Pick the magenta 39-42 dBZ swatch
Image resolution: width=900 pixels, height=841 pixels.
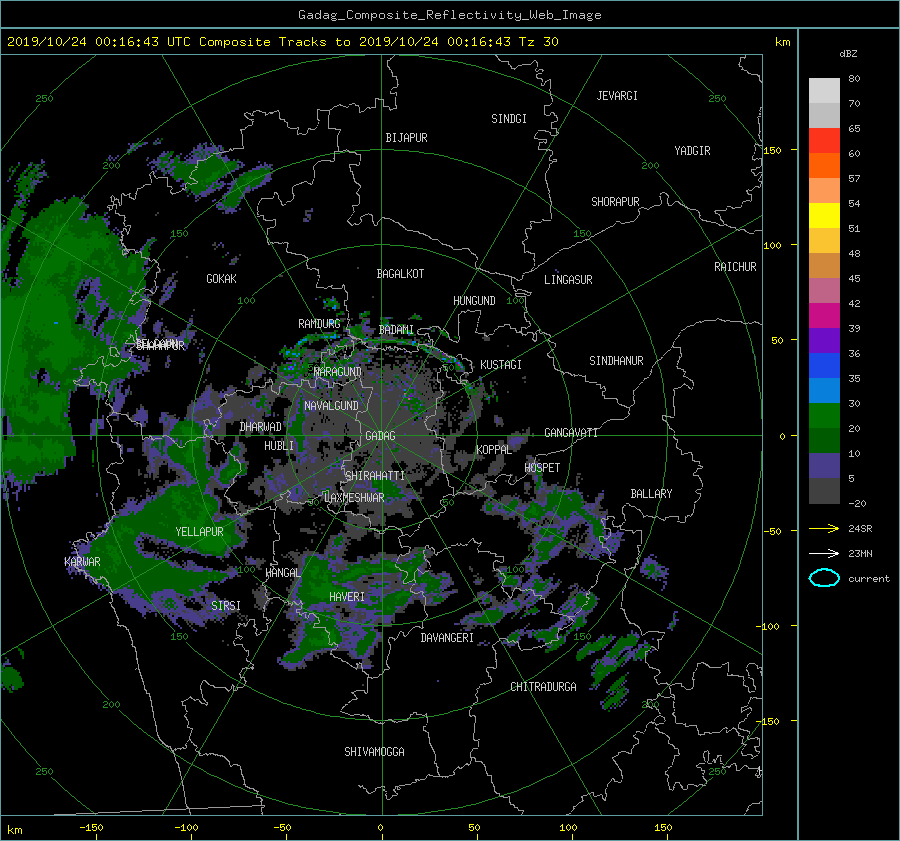[824, 316]
